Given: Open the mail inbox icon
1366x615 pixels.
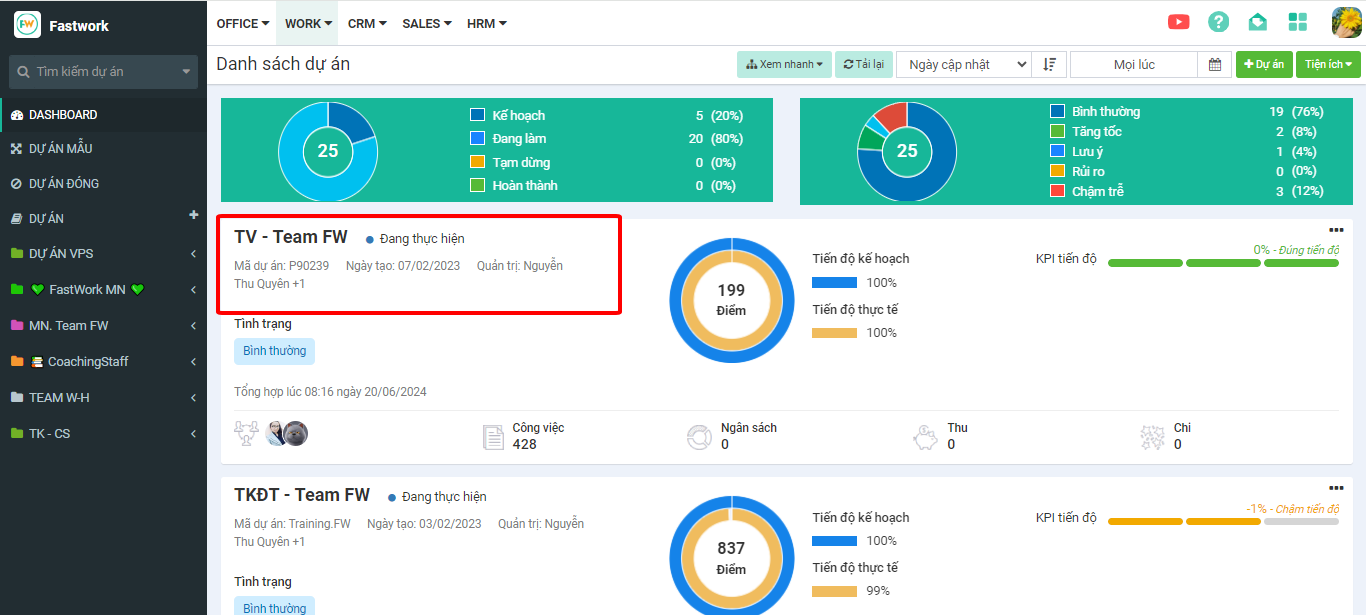Looking at the screenshot, I should pos(1257,22).
